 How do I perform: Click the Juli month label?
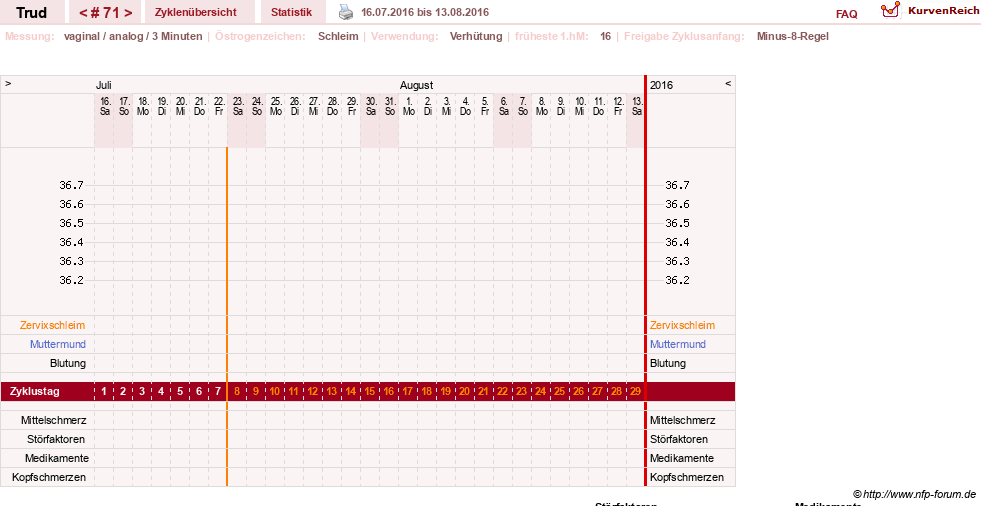coord(104,85)
